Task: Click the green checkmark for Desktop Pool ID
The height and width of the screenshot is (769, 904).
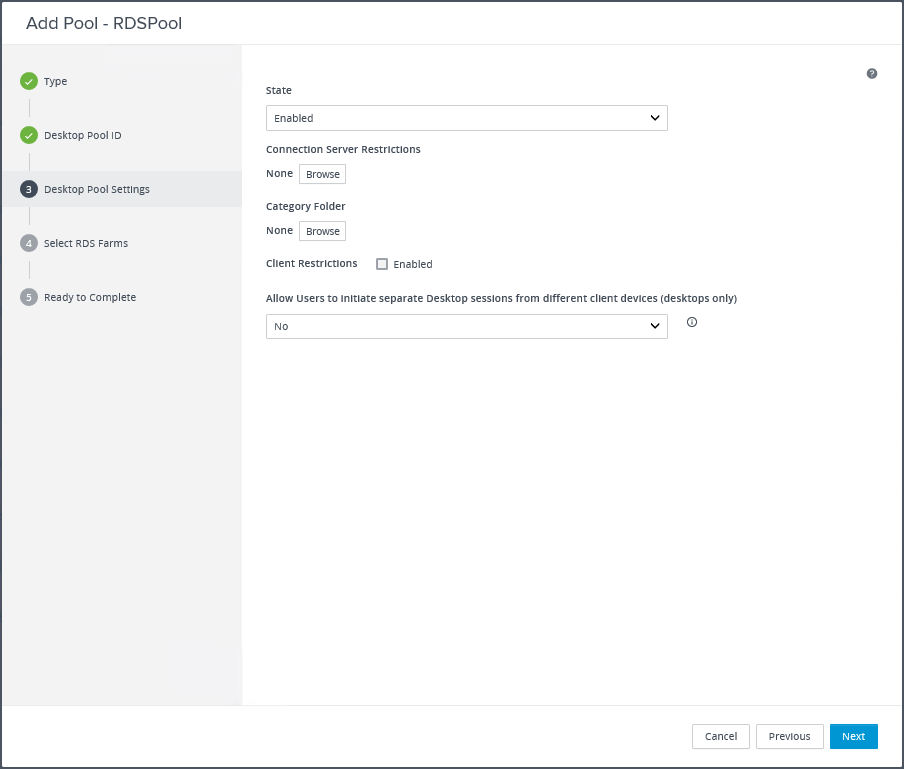Action: [x=29, y=135]
